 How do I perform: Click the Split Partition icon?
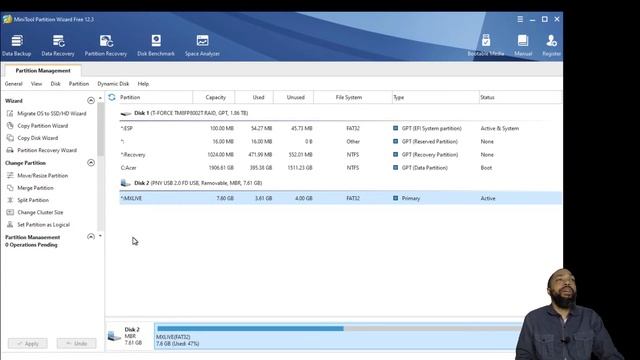(x=10, y=200)
